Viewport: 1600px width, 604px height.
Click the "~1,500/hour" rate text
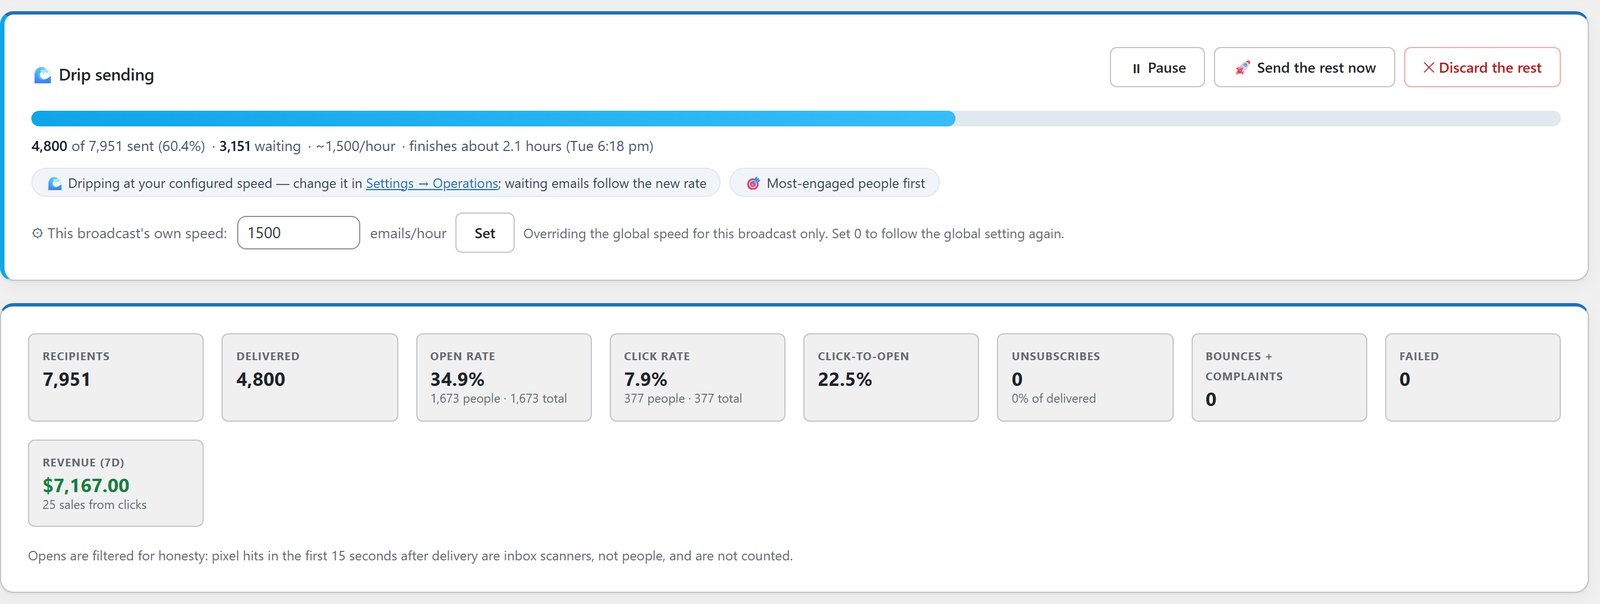point(355,146)
